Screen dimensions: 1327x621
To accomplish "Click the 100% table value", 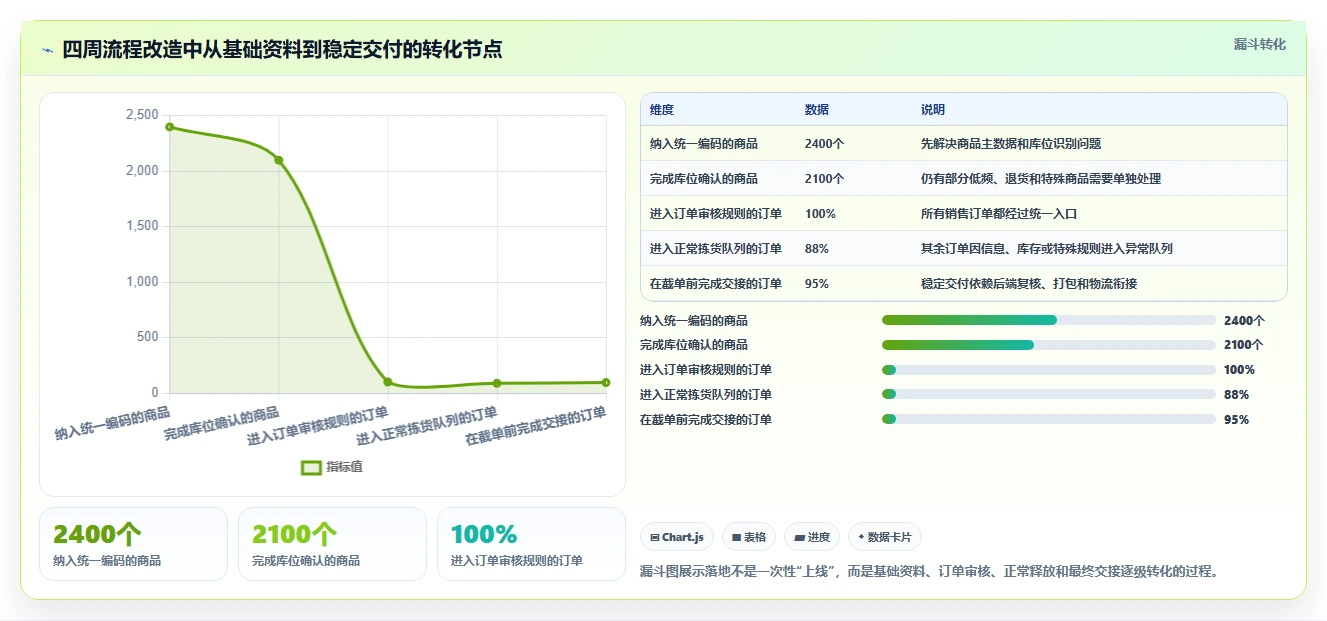I will (x=820, y=214).
